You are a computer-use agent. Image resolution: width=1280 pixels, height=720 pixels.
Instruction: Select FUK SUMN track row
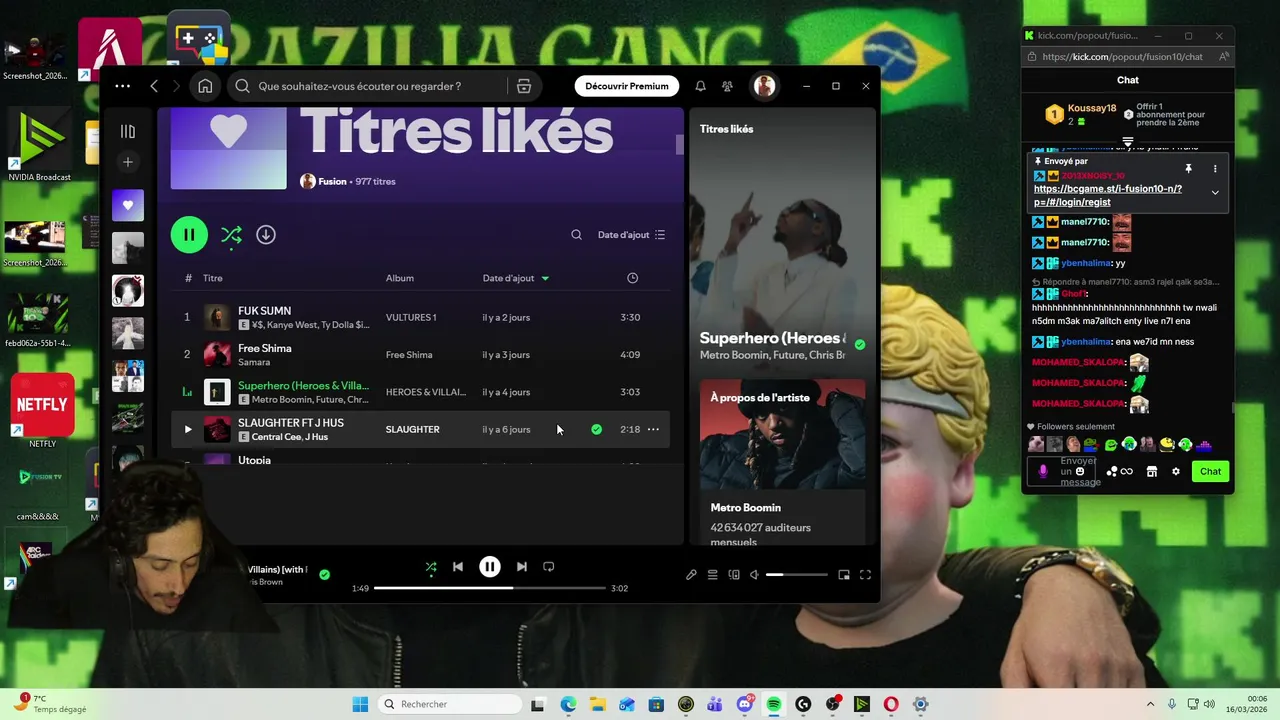420,317
